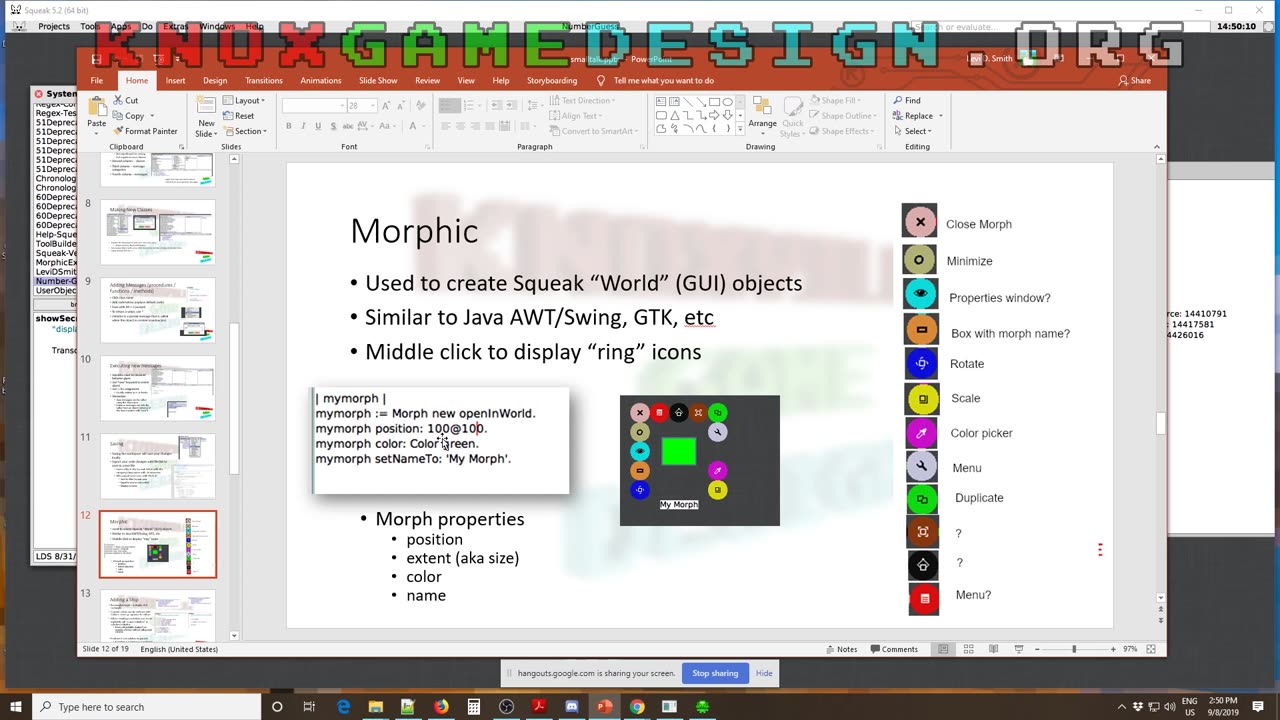The height and width of the screenshot is (720, 1280).
Task: Click the Close Morph legend icon
Action: click(920, 222)
